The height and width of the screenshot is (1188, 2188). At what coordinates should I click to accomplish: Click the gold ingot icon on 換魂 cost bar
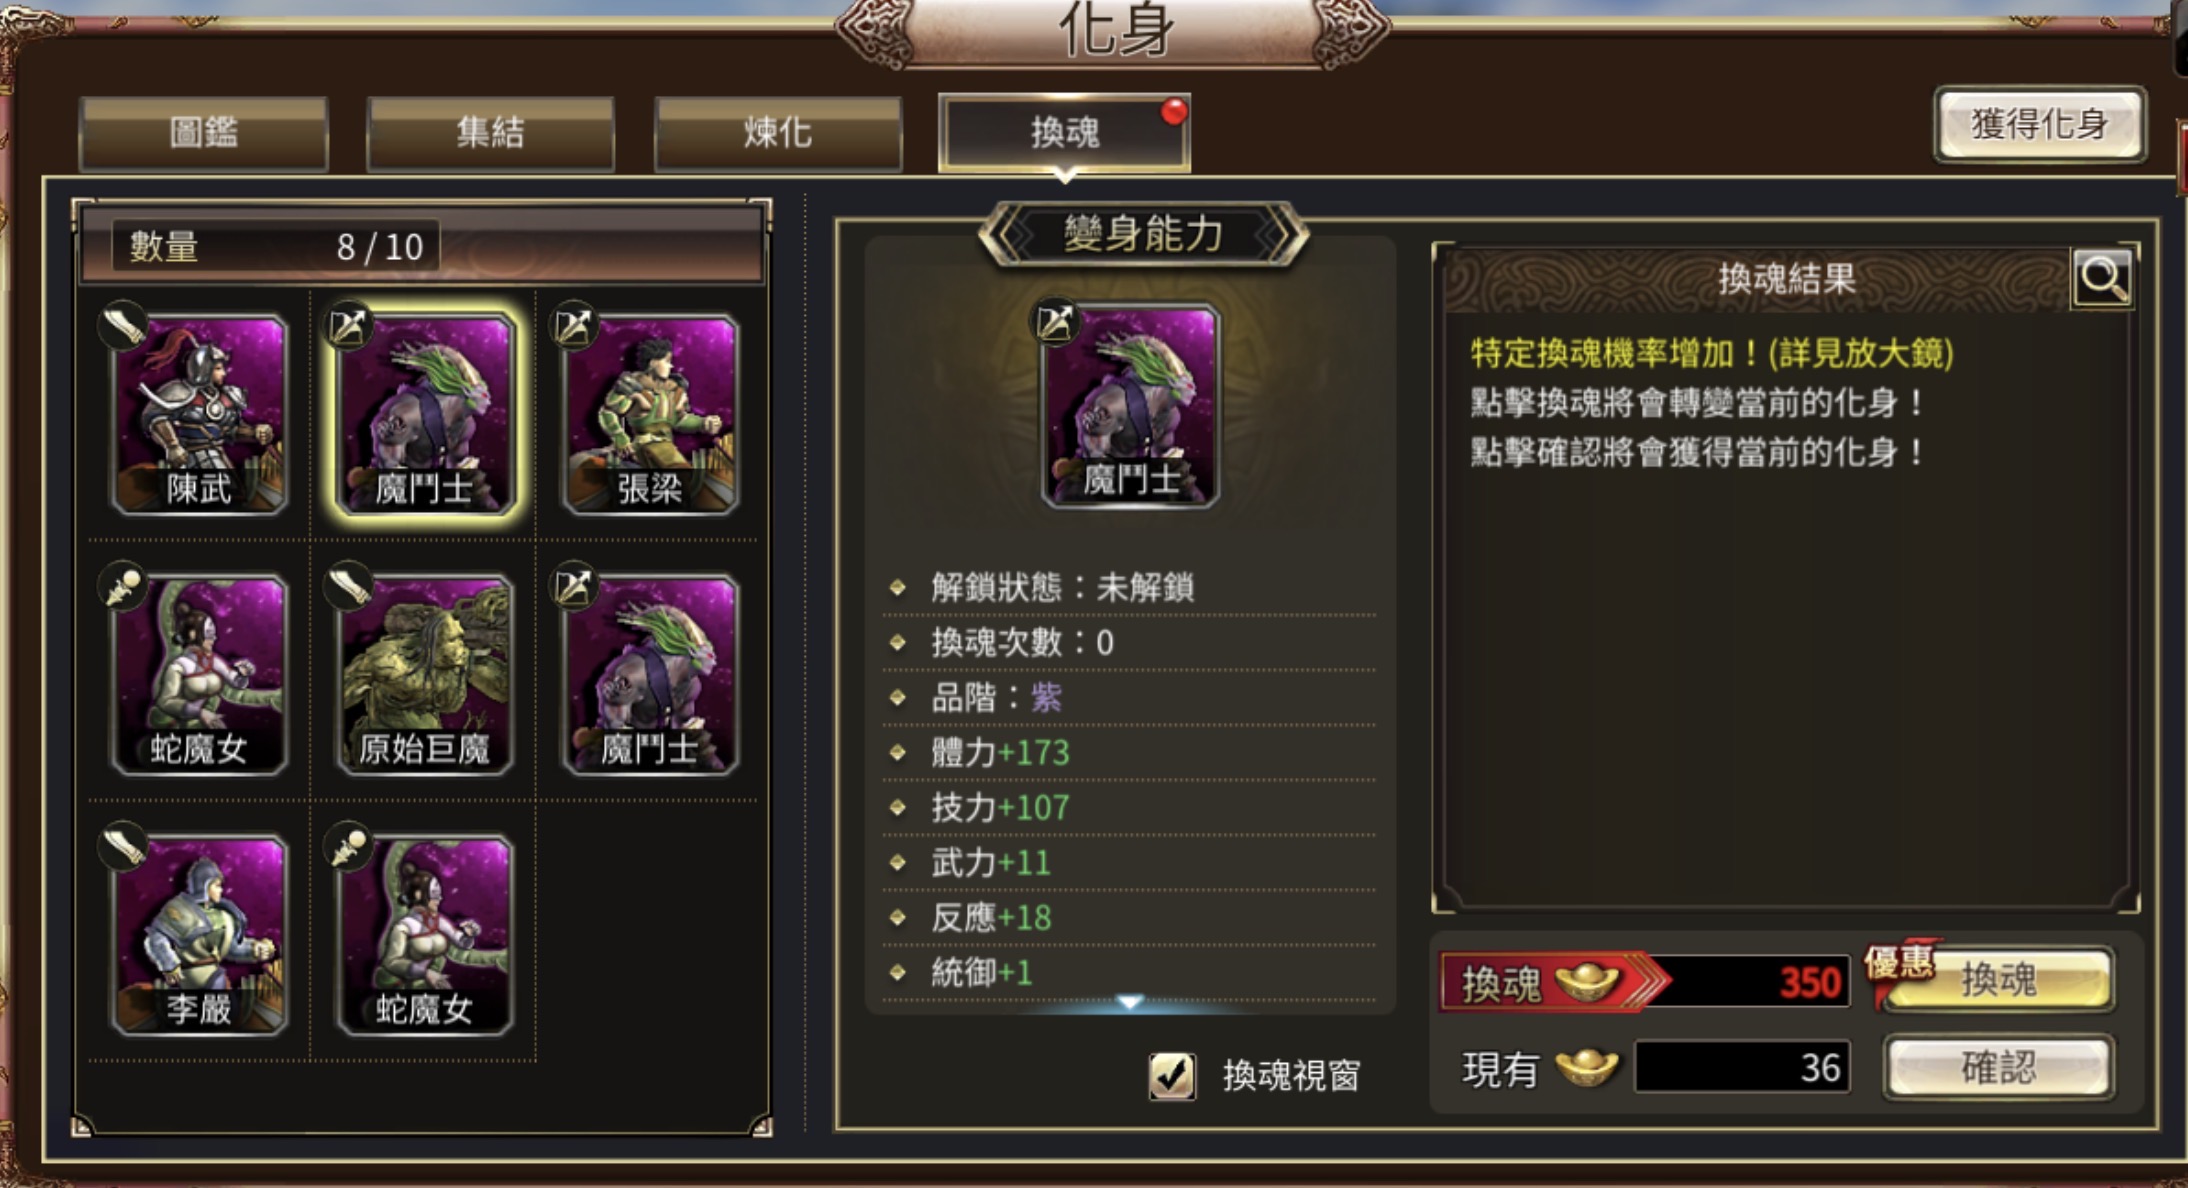[x=1586, y=981]
